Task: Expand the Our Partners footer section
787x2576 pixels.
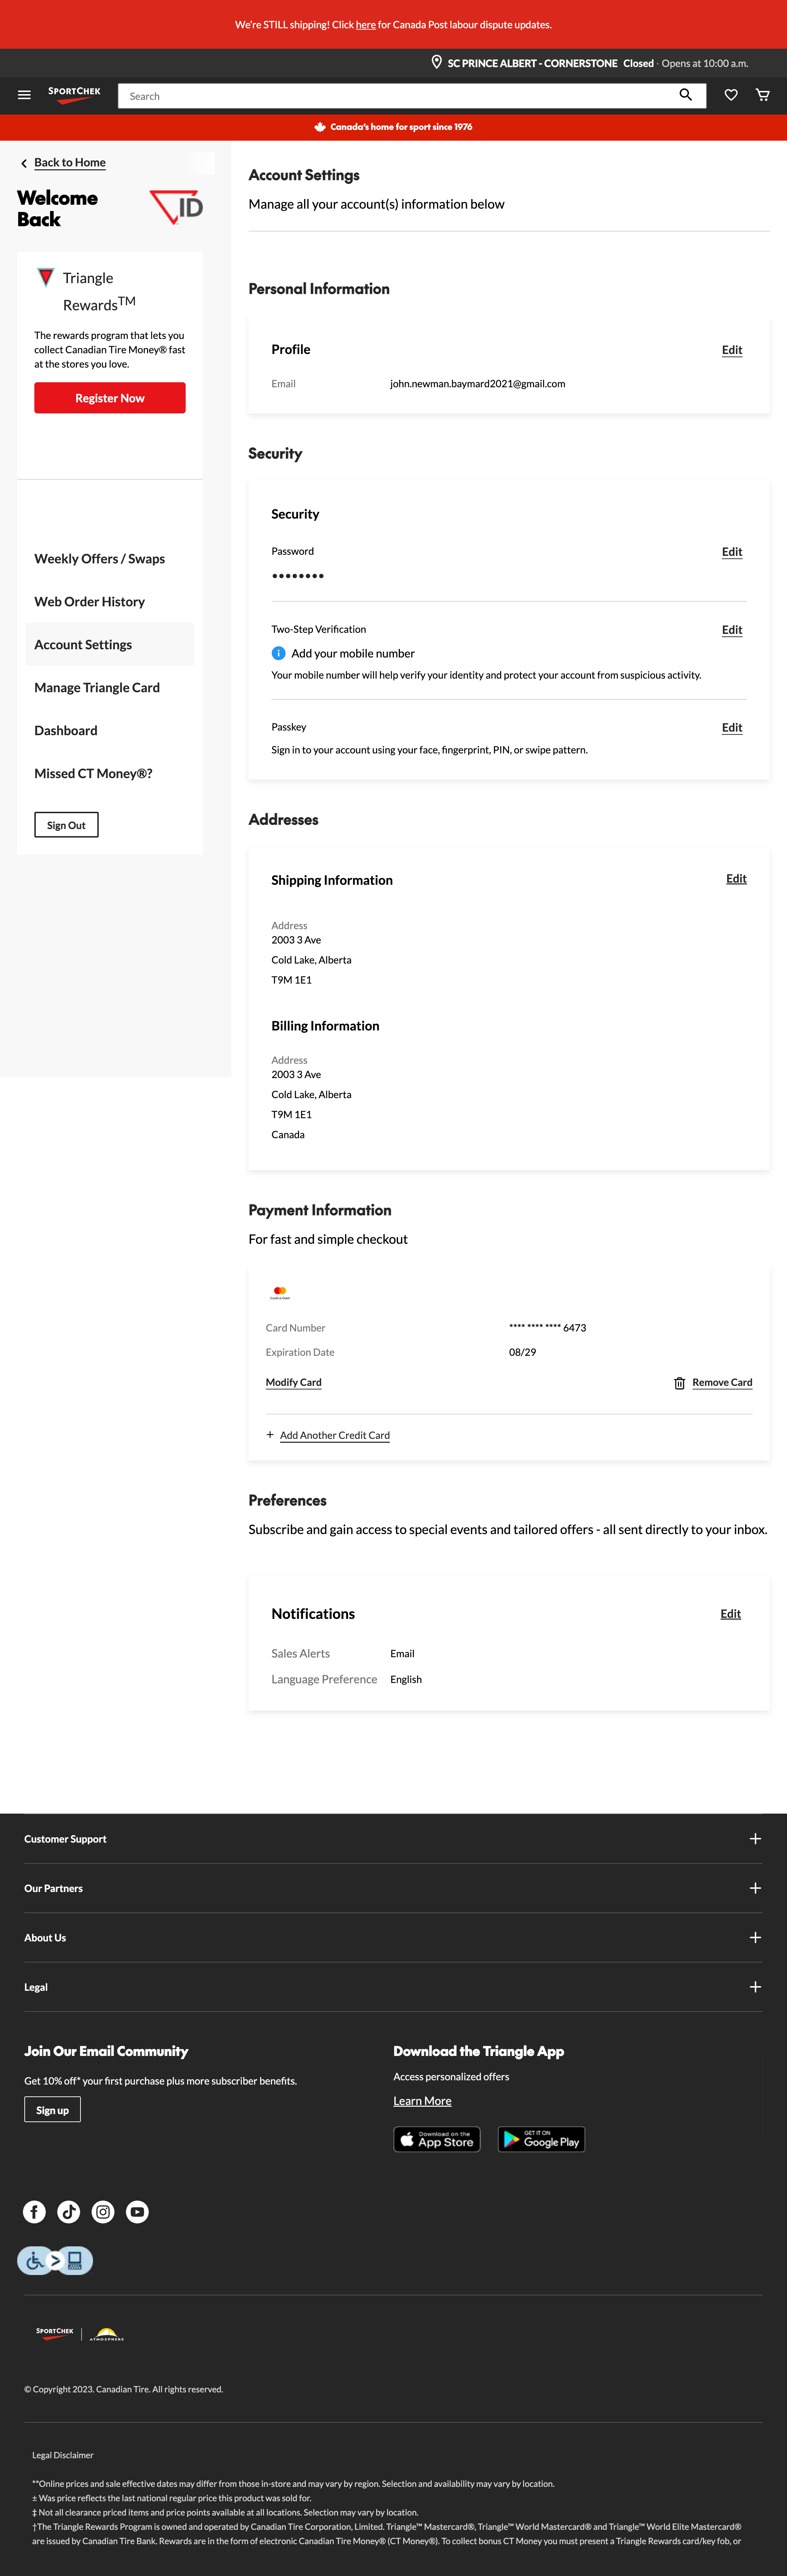Action: (755, 1888)
